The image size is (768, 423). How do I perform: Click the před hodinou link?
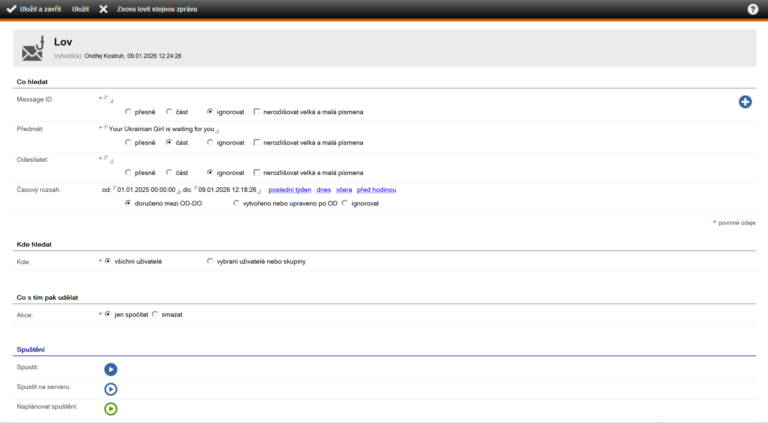click(377, 189)
